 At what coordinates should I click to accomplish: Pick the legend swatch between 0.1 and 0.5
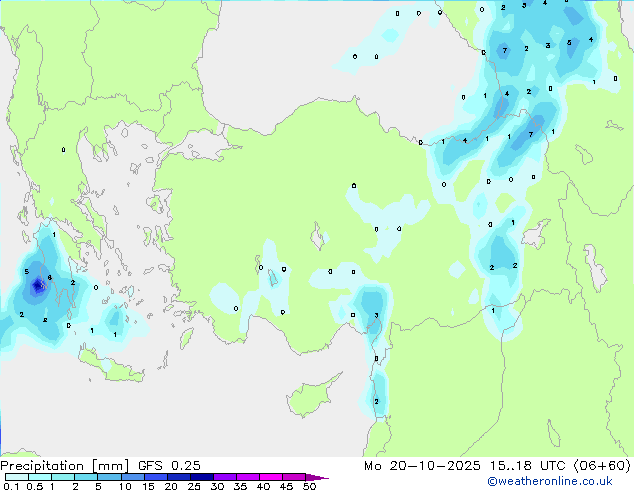tap(17, 477)
